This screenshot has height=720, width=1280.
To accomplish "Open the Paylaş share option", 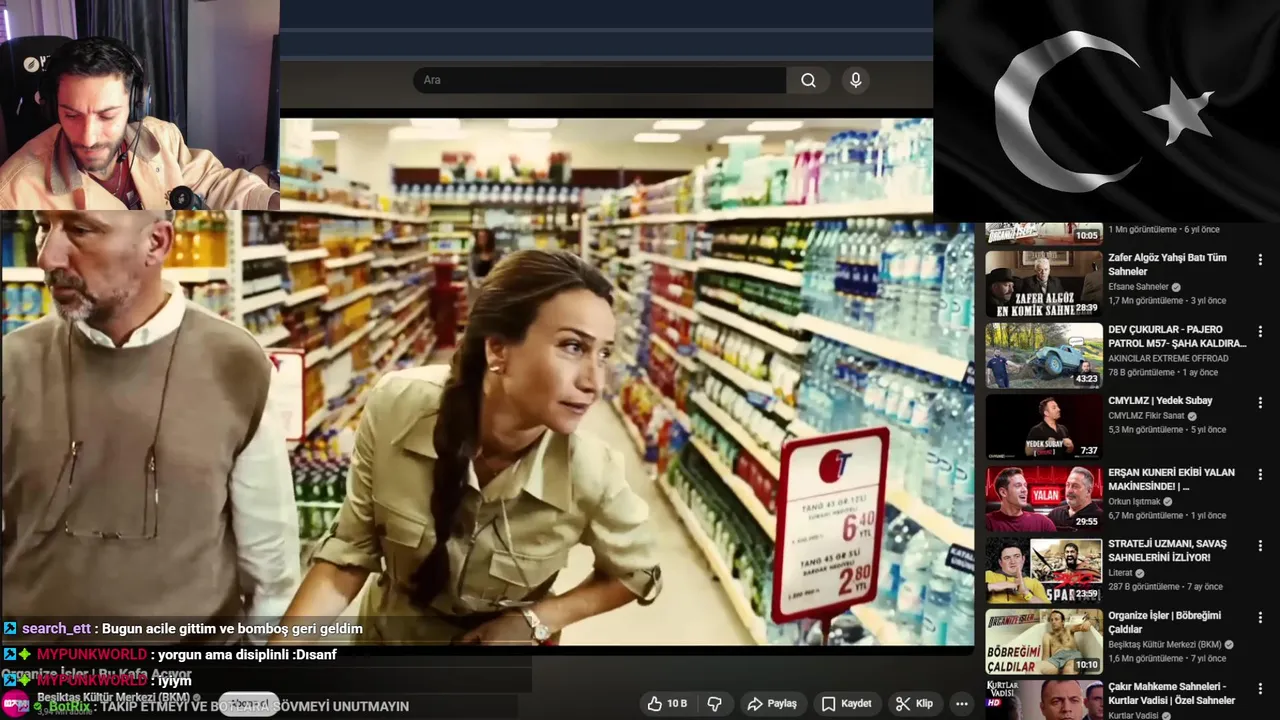I will pyautogui.click(x=772, y=704).
